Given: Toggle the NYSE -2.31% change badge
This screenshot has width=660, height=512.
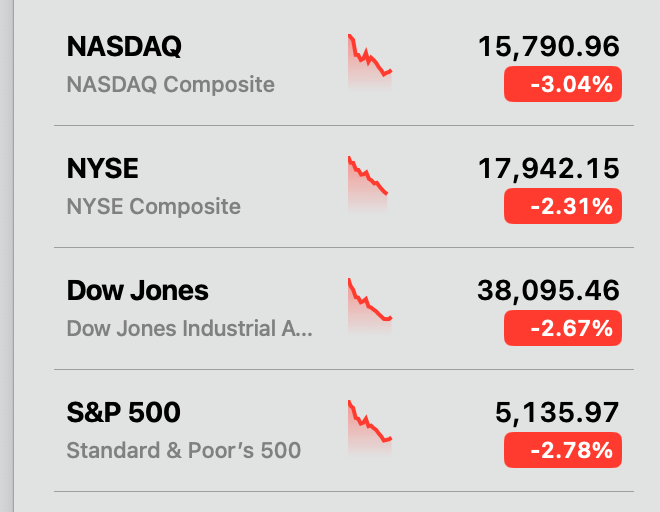Looking at the screenshot, I should [563, 207].
